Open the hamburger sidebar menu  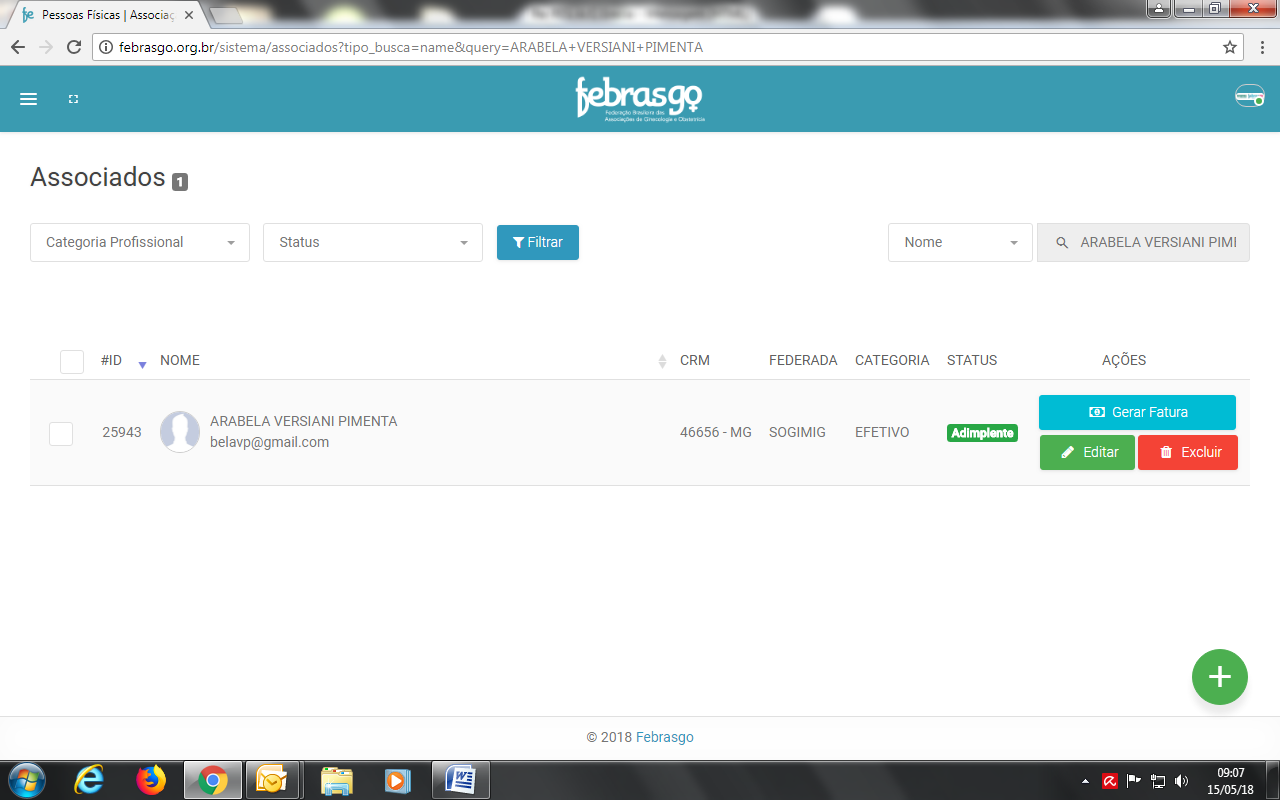[x=29, y=99]
